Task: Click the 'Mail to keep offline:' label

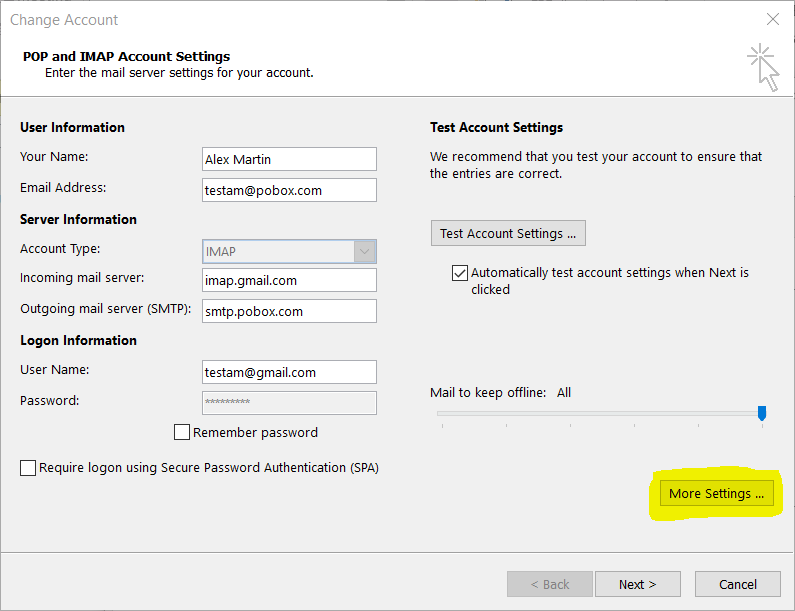Action: pyautogui.click(x=488, y=392)
